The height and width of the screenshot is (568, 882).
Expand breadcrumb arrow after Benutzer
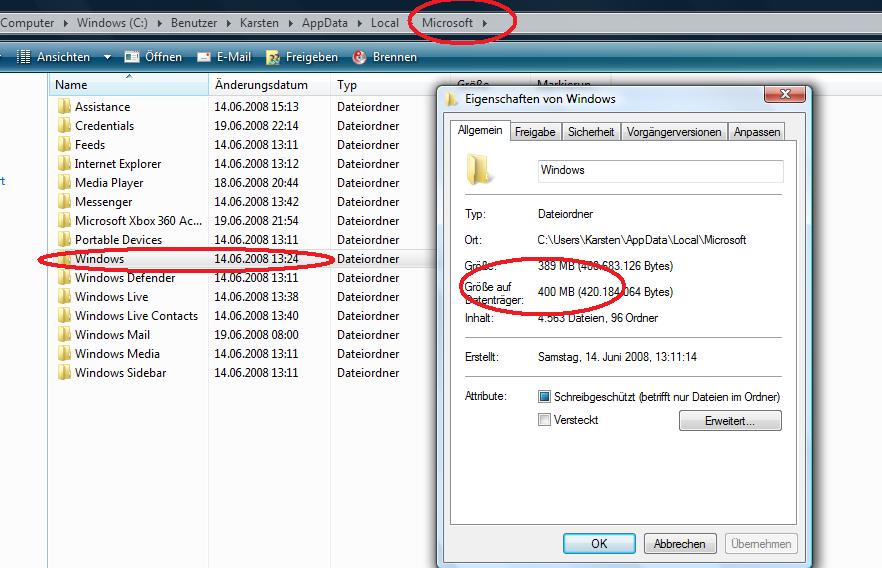pos(229,23)
